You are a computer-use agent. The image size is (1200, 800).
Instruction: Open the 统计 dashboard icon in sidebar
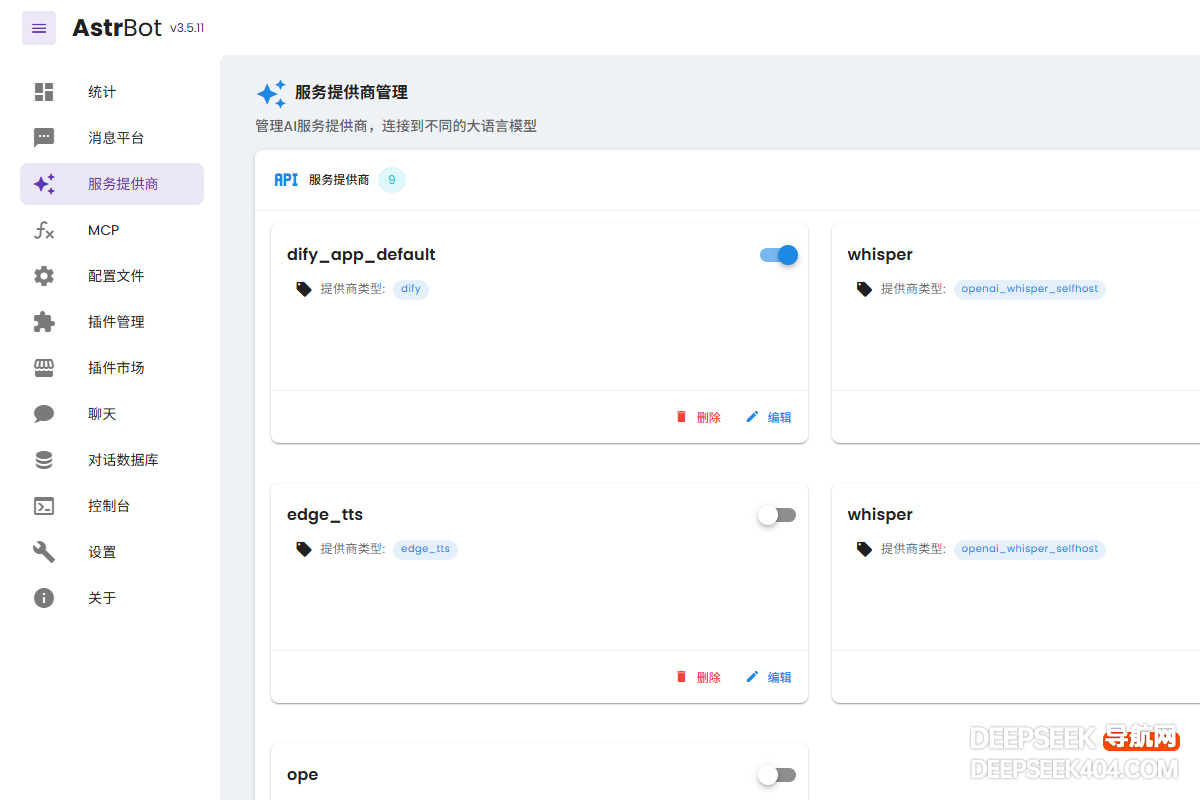click(44, 92)
